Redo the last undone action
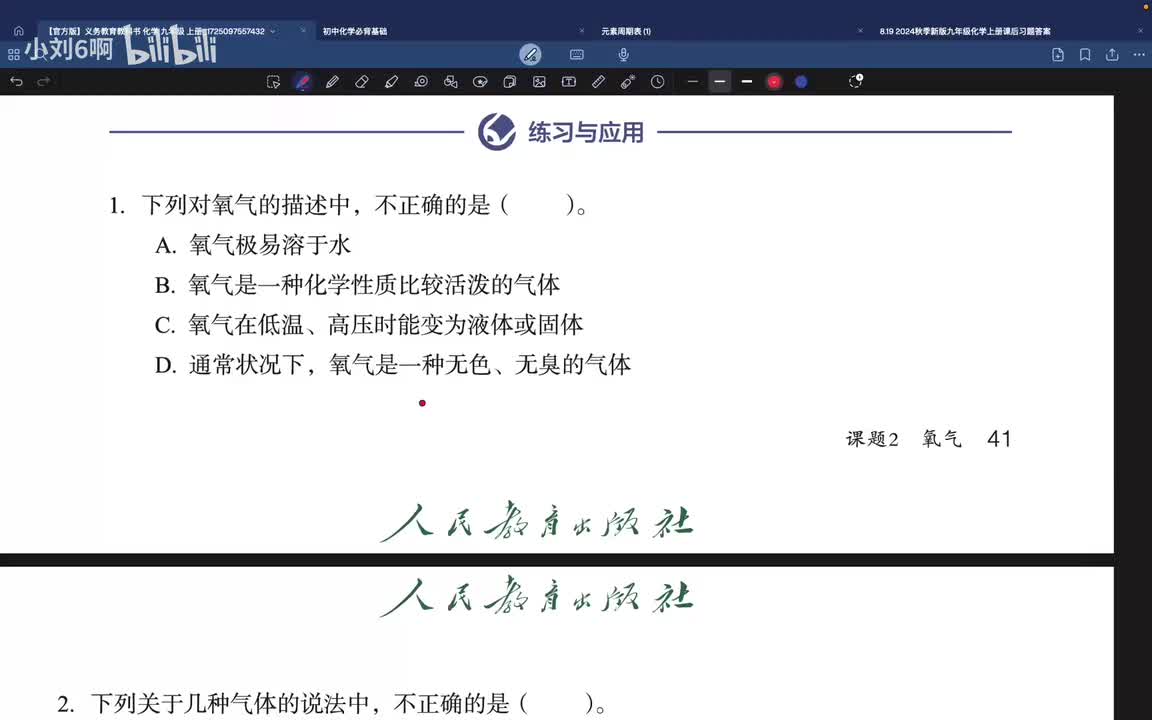1152x720 pixels. pos(43,82)
